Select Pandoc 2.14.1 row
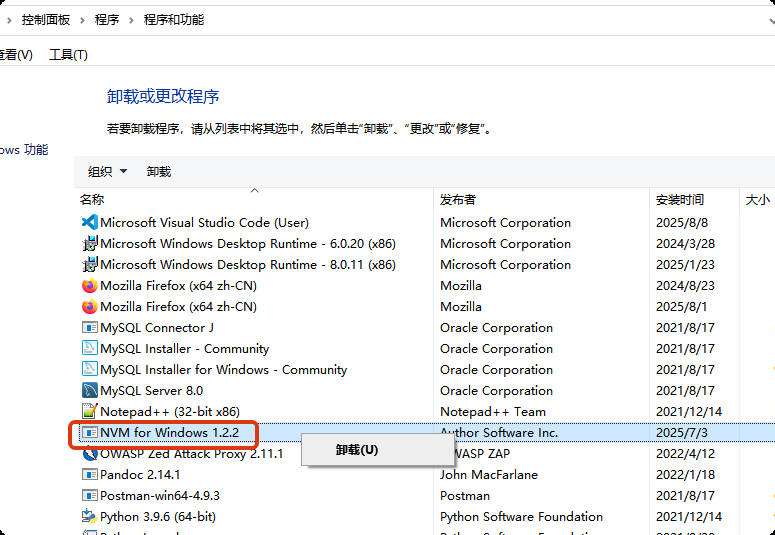Viewport: 775px width, 535px height. (140, 475)
